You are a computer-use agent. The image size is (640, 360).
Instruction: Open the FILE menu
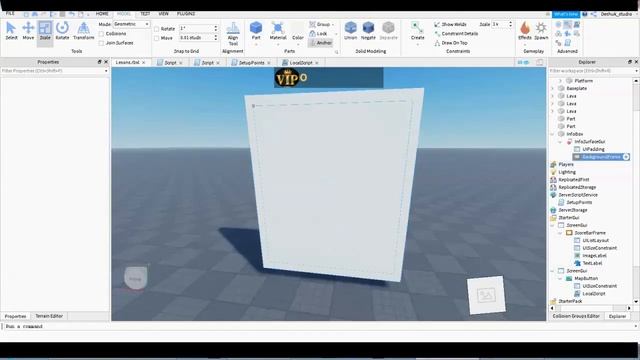[10, 13]
